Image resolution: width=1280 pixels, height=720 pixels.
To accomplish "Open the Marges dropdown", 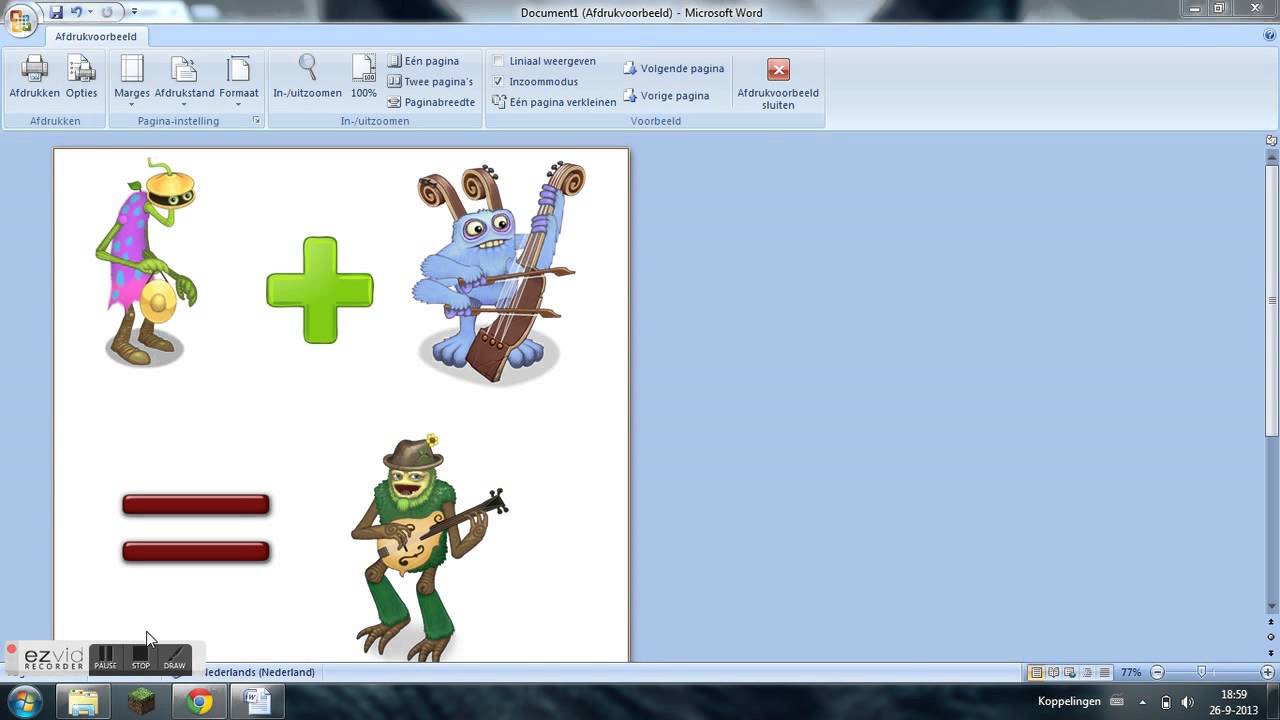I will tap(132, 80).
